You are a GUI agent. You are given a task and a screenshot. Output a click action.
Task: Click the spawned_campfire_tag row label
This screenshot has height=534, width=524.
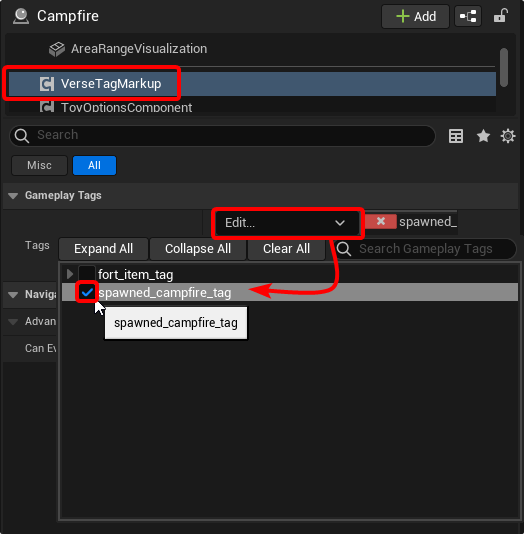[165, 293]
